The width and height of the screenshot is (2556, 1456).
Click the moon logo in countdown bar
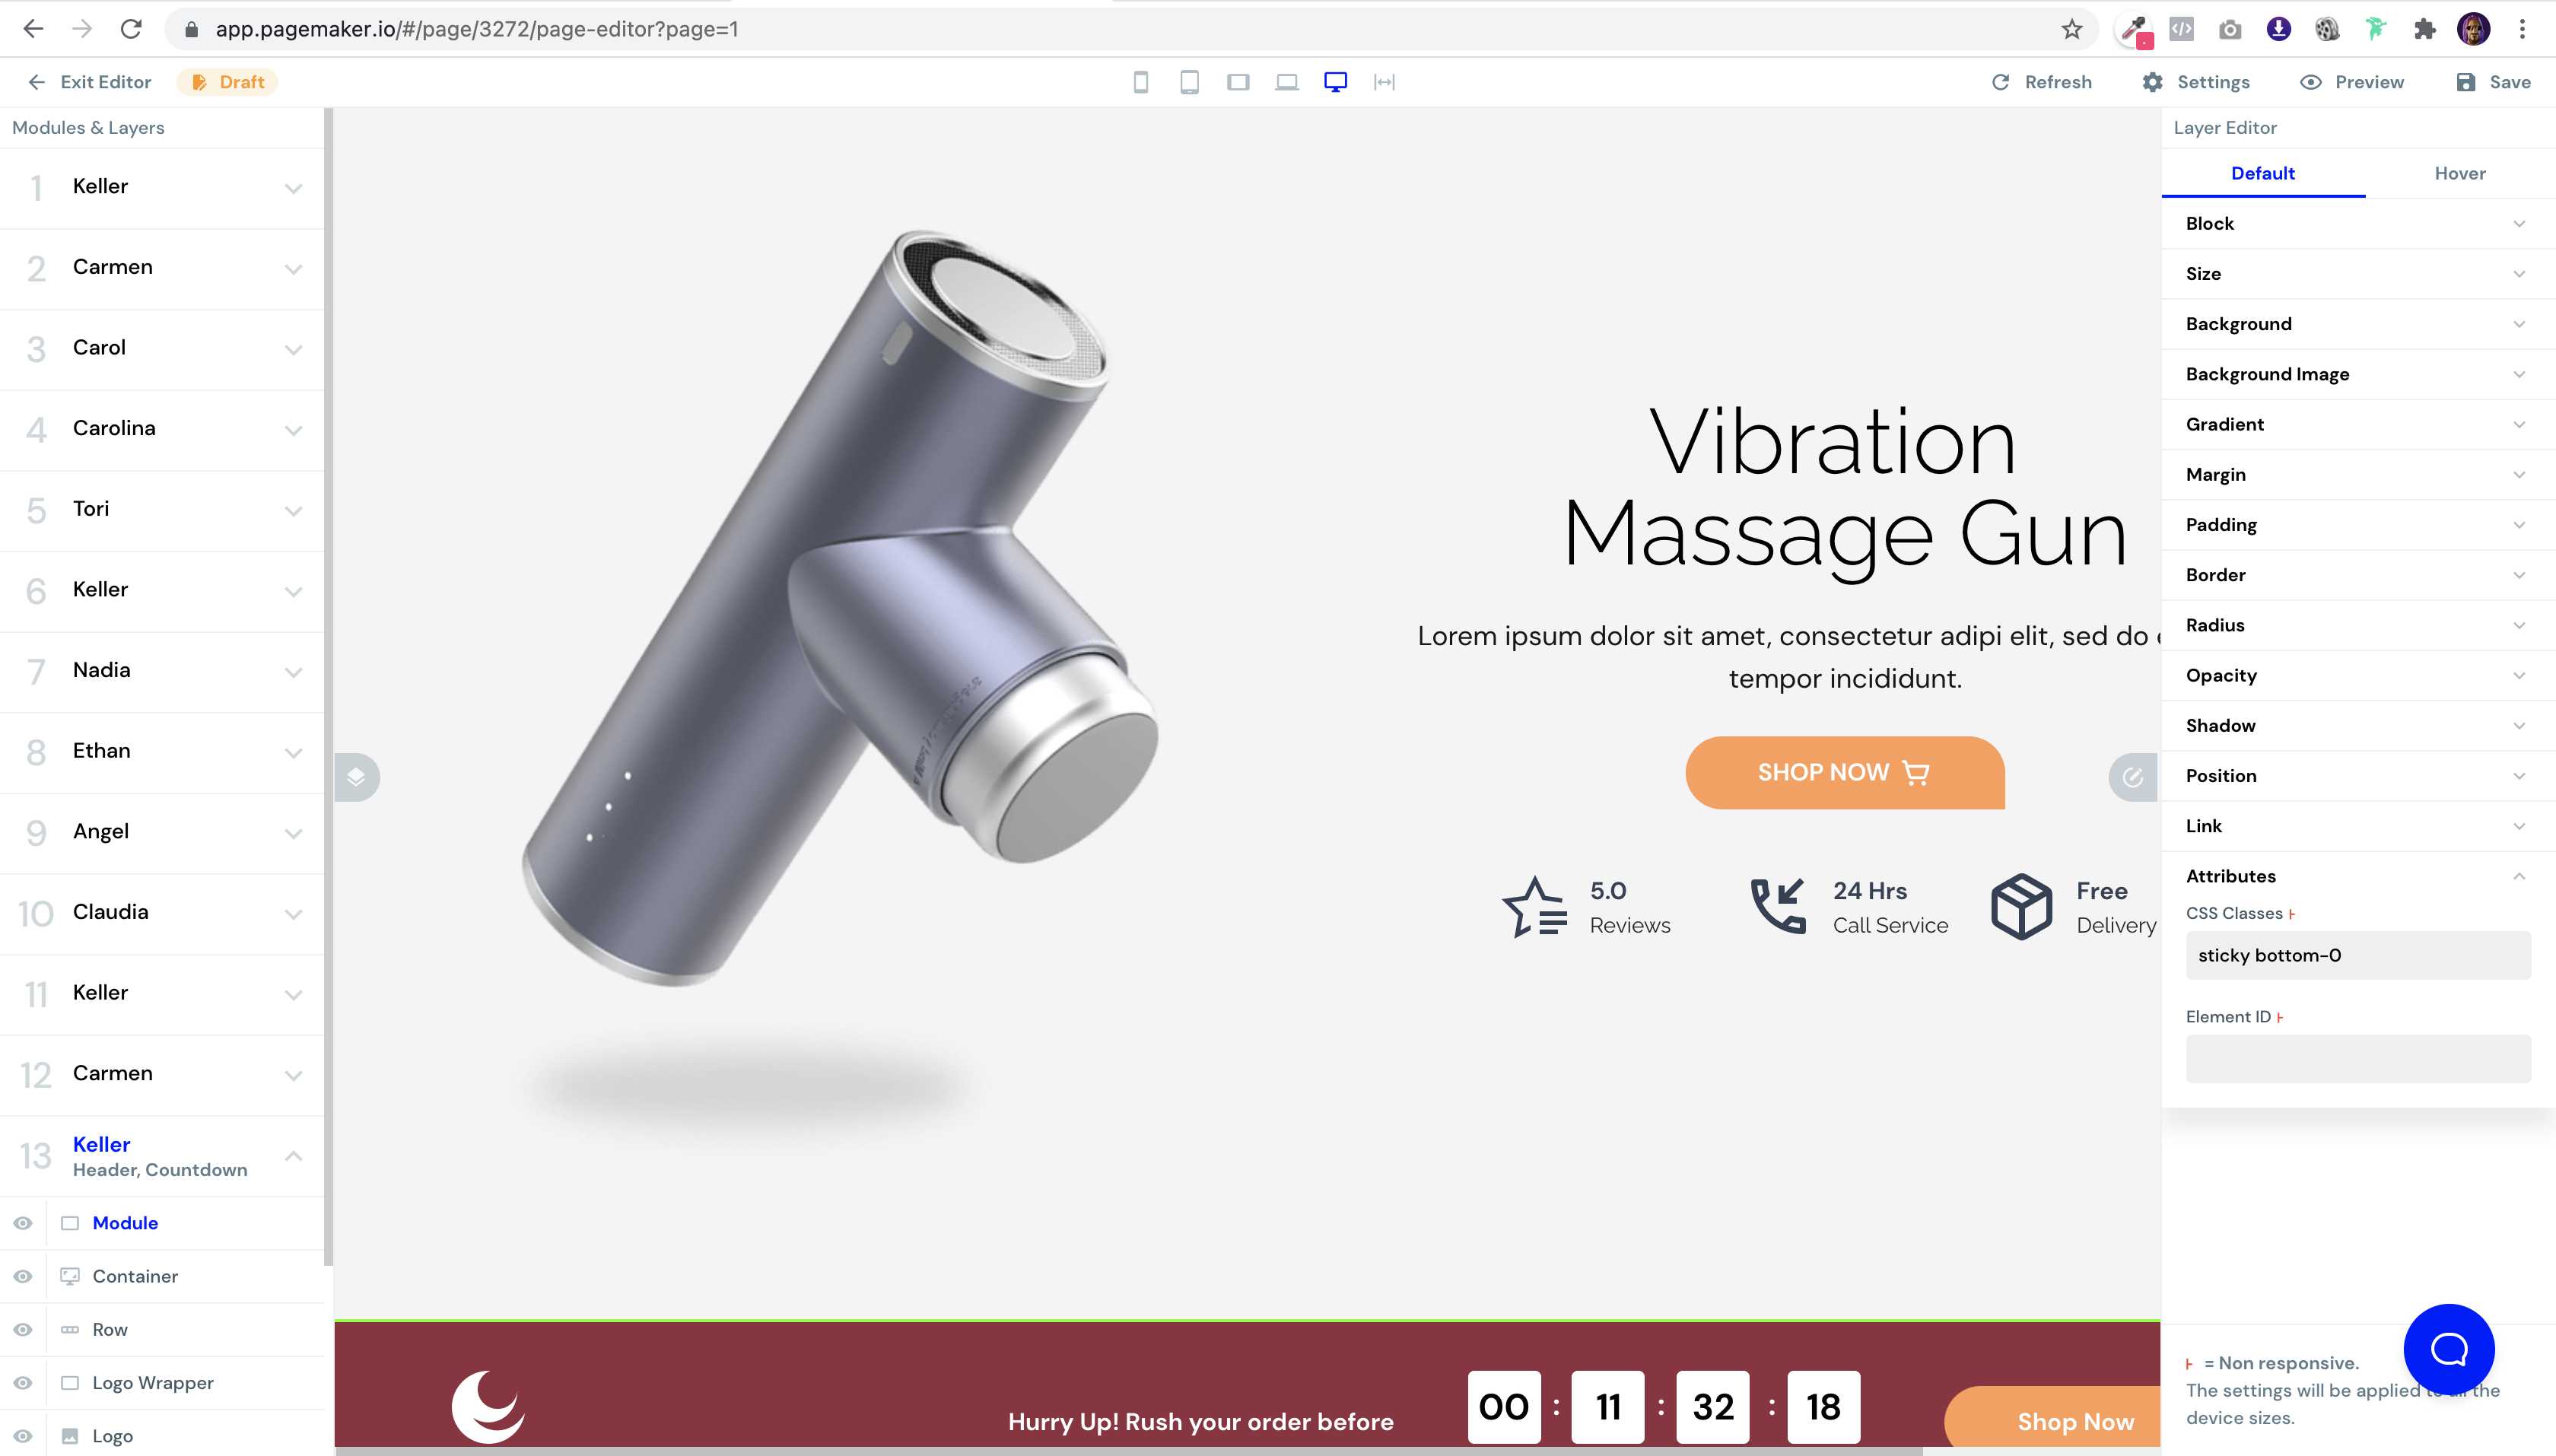point(489,1406)
